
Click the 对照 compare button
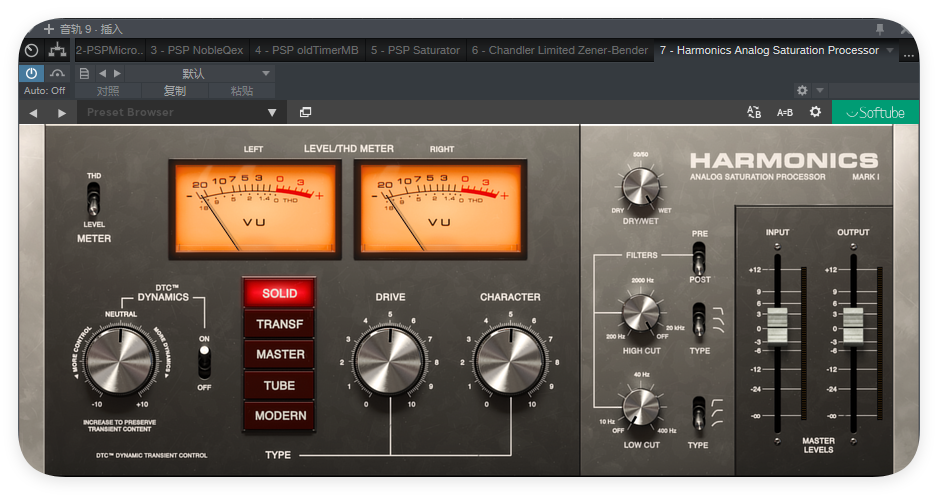(x=108, y=91)
